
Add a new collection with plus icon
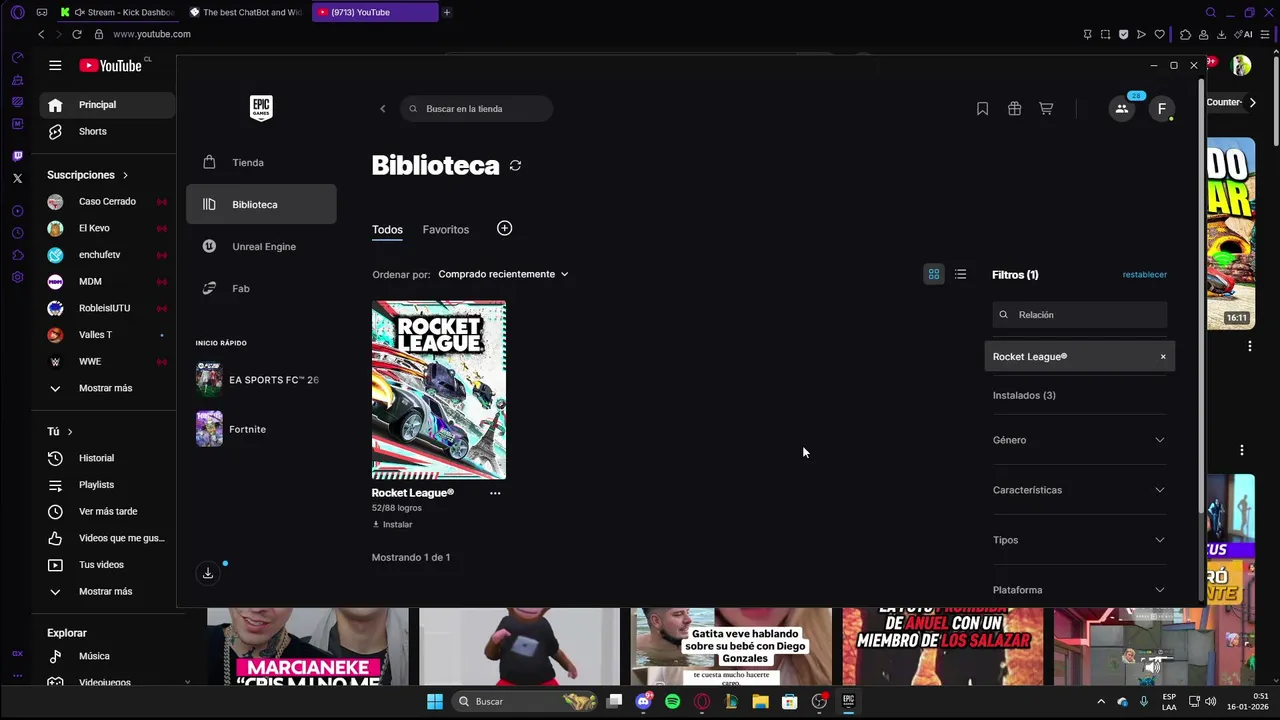504,229
